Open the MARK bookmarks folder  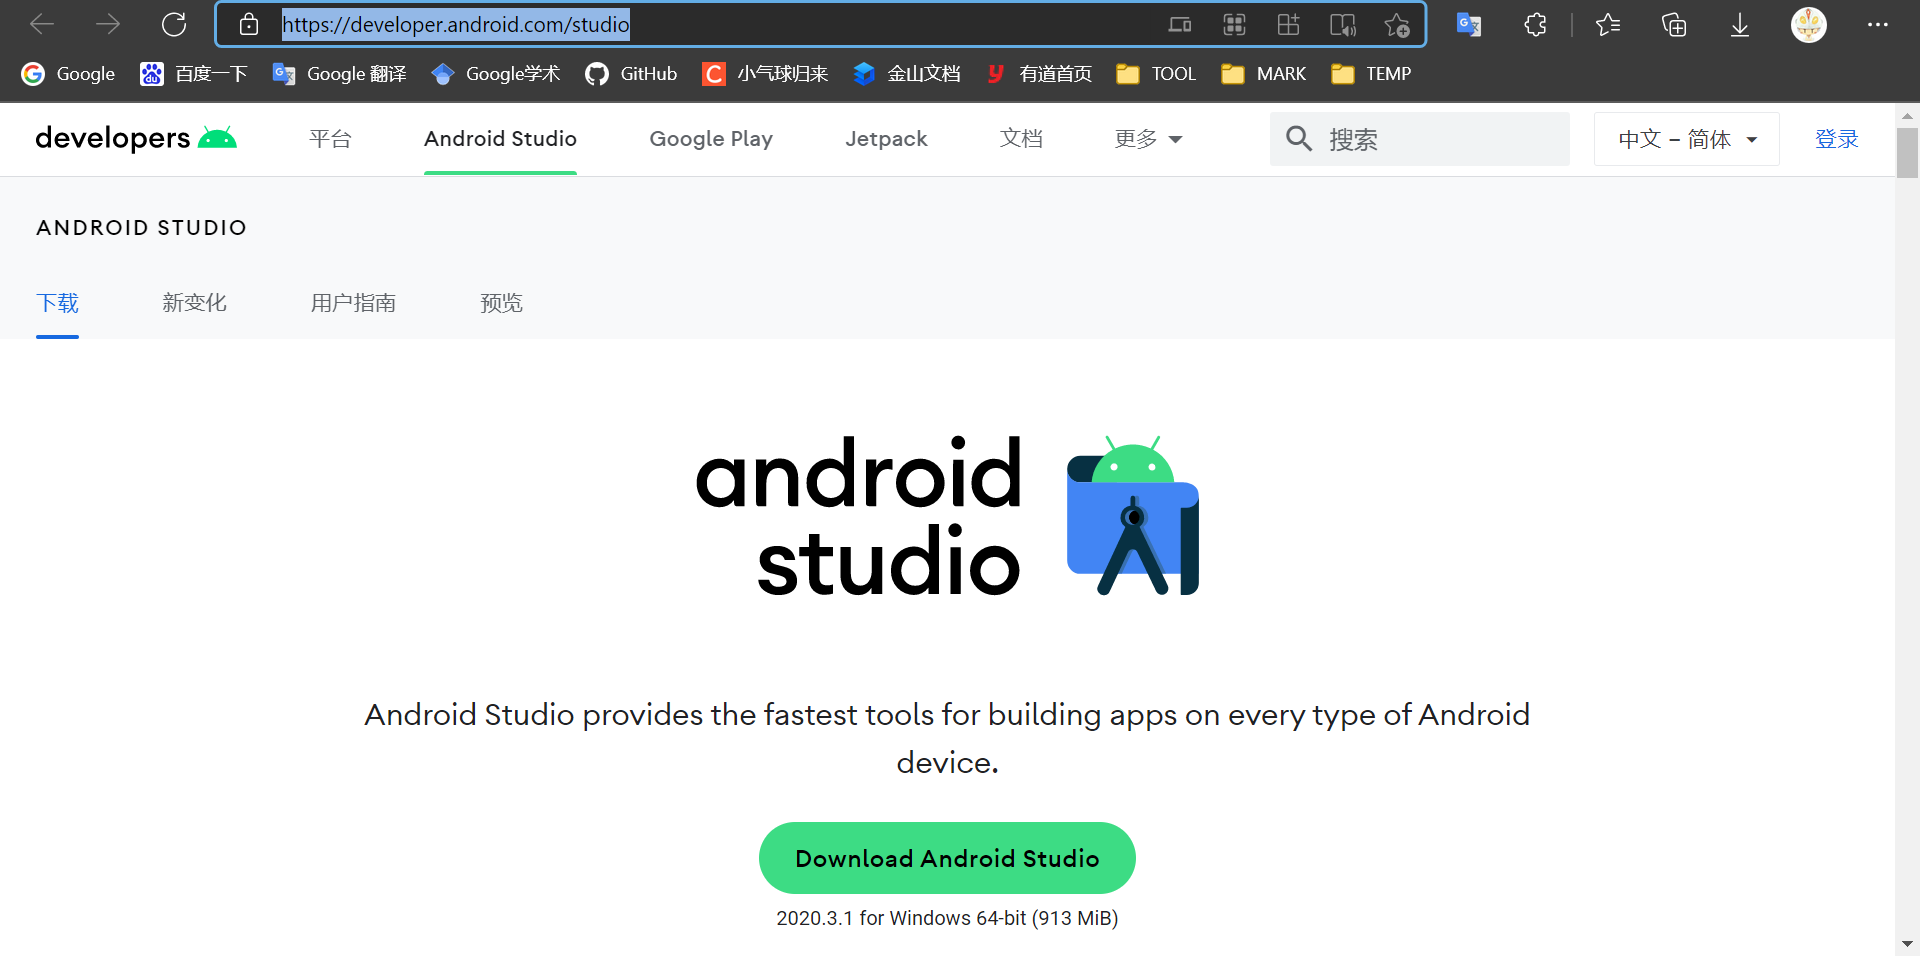pos(1264,73)
